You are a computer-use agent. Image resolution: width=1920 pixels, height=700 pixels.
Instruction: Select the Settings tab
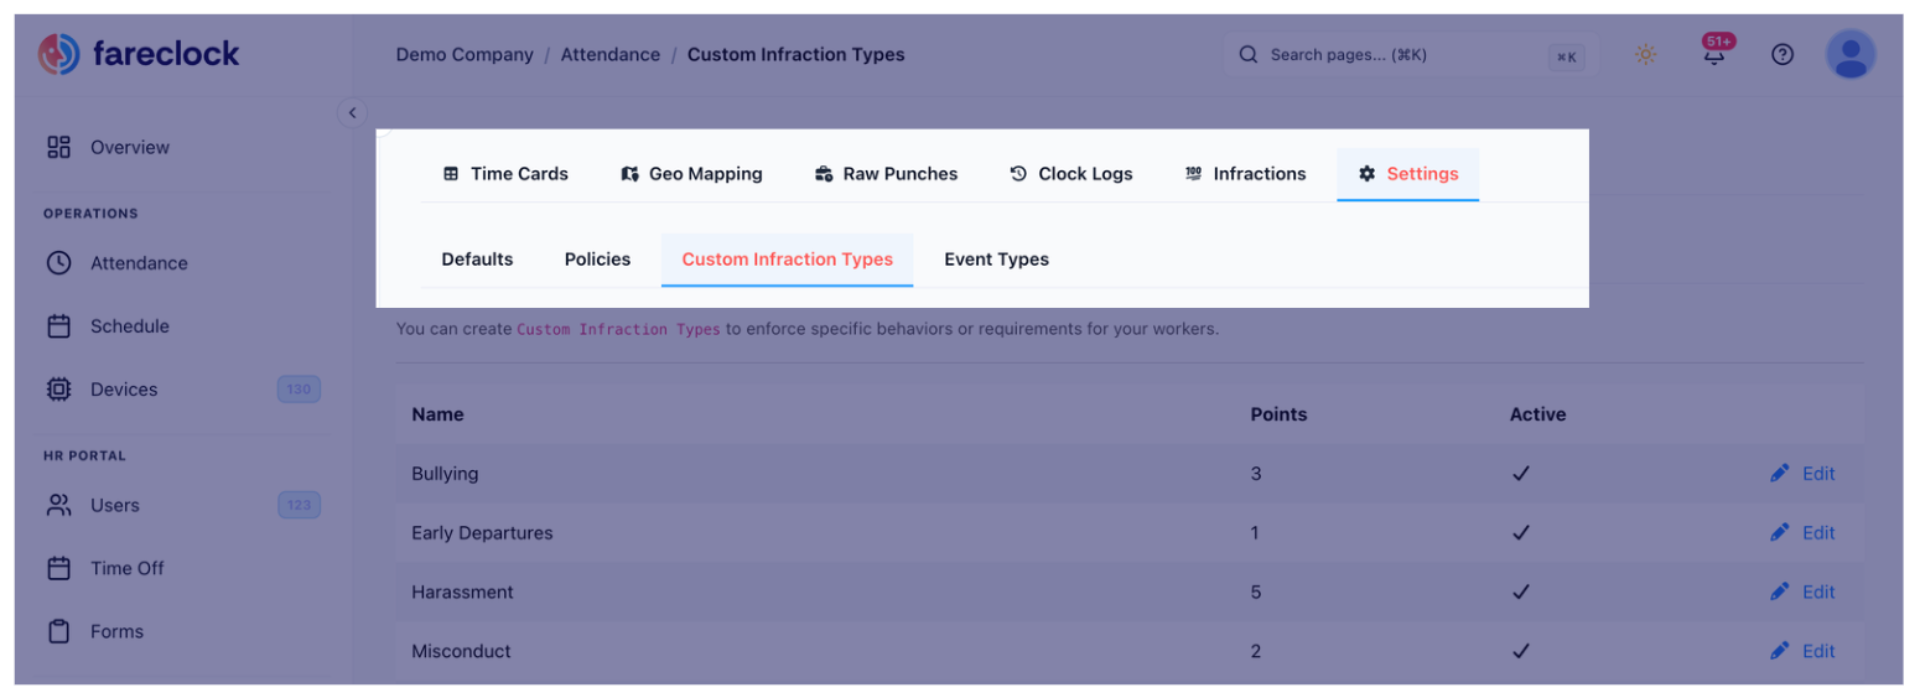point(1408,174)
